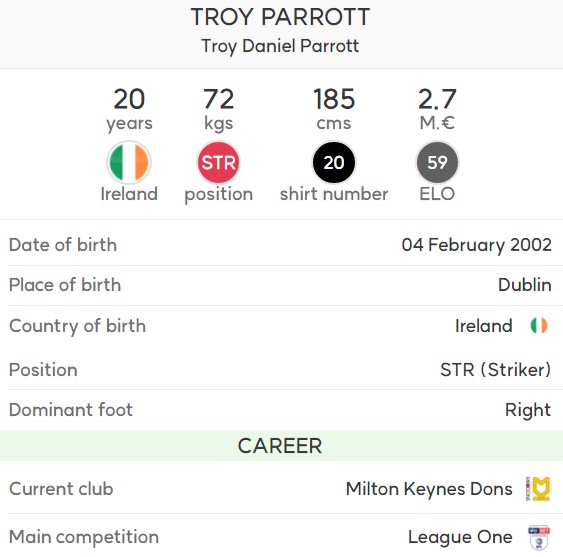The image size is (563, 557).
Task: Click the Dublin place of birth value
Action: (525, 285)
